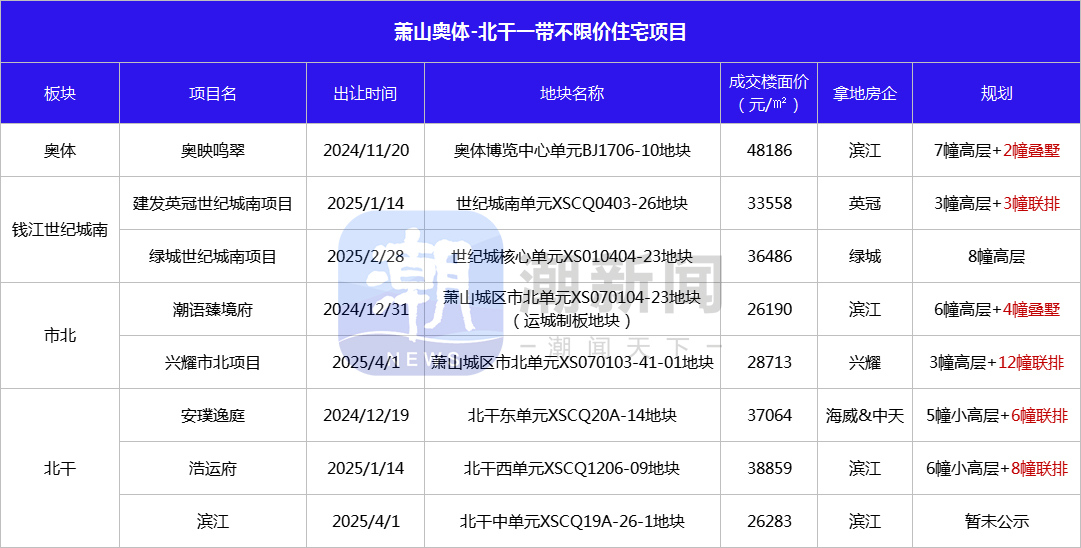Image resolution: width=1081 pixels, height=548 pixels.
Task: Select the 板块 column header
Action: tap(60, 94)
